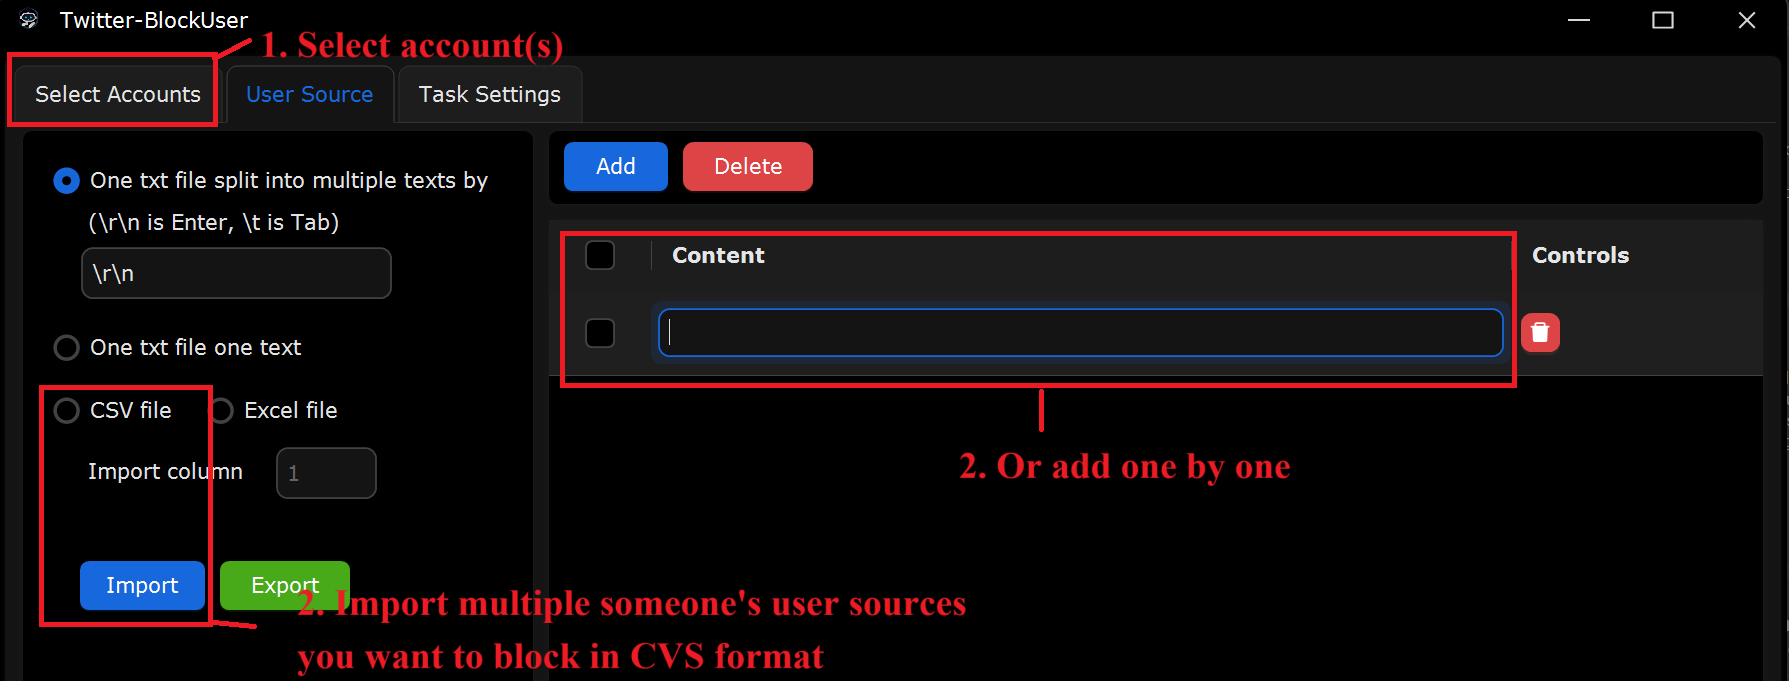This screenshot has height=681, width=1789.
Task: Click the green Export button
Action: (285, 585)
